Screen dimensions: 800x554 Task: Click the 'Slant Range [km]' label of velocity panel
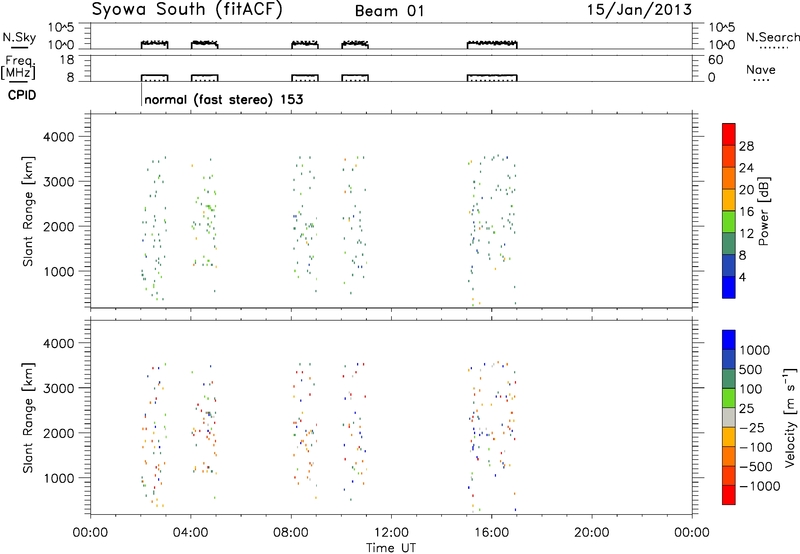(28, 417)
